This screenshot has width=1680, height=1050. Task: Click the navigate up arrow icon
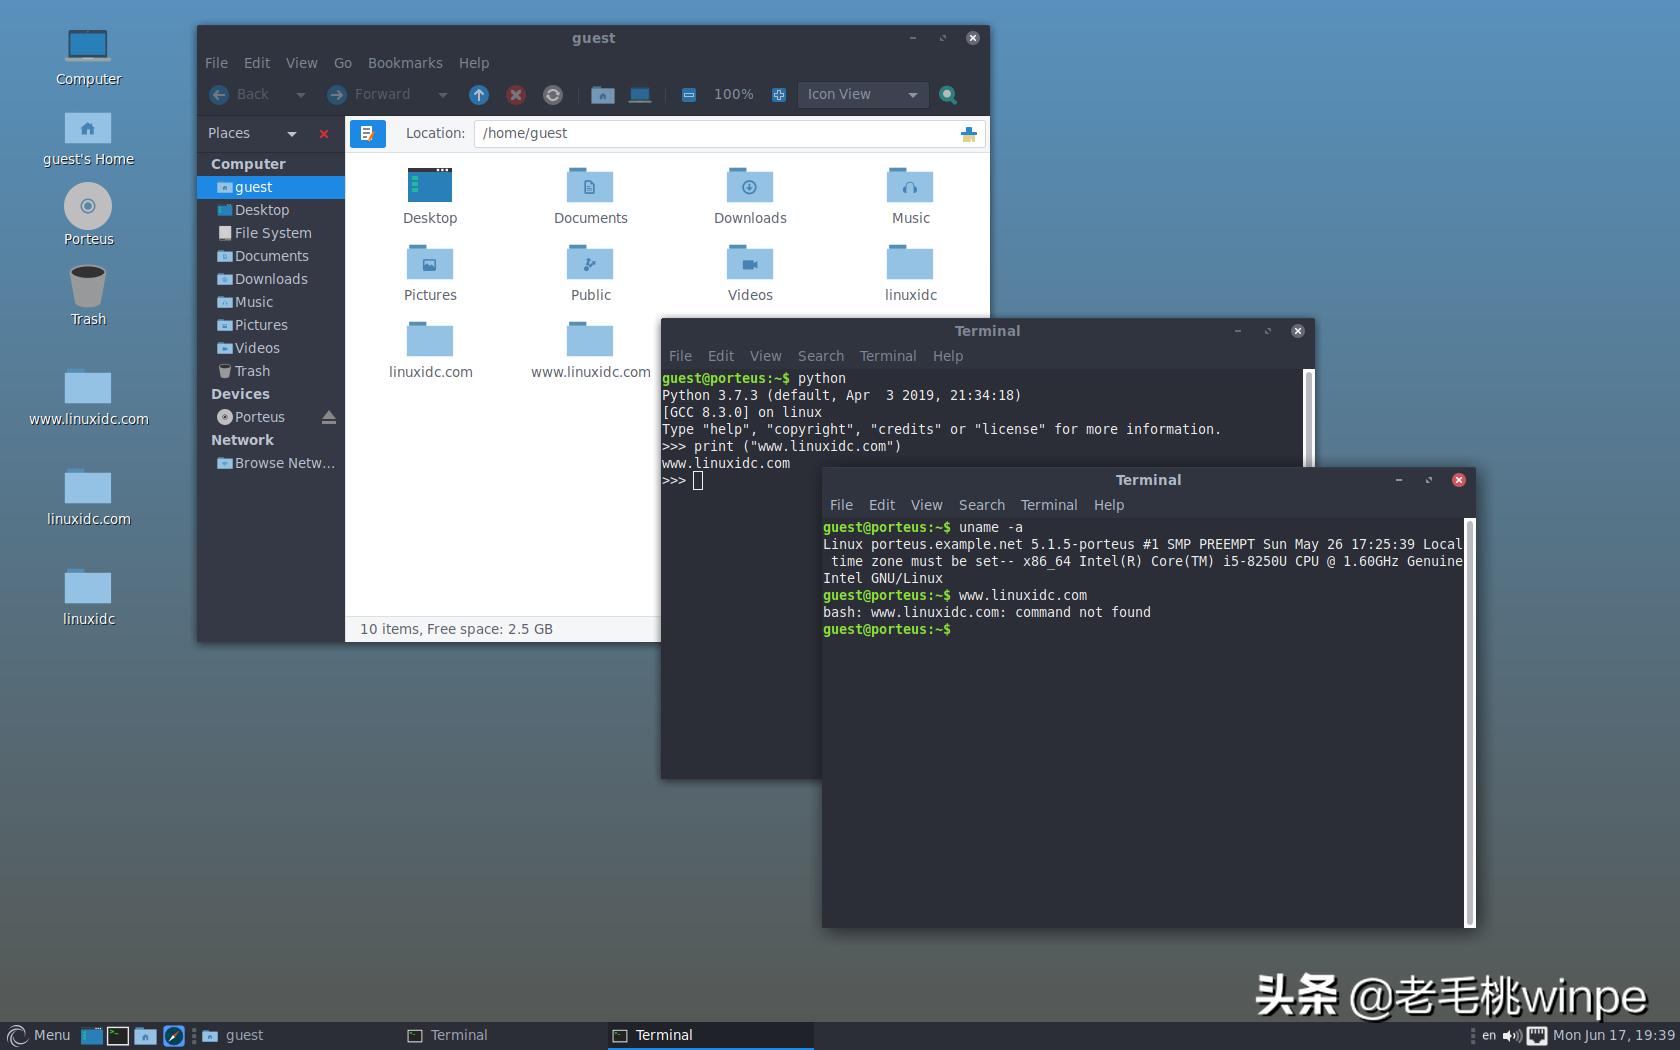478,95
